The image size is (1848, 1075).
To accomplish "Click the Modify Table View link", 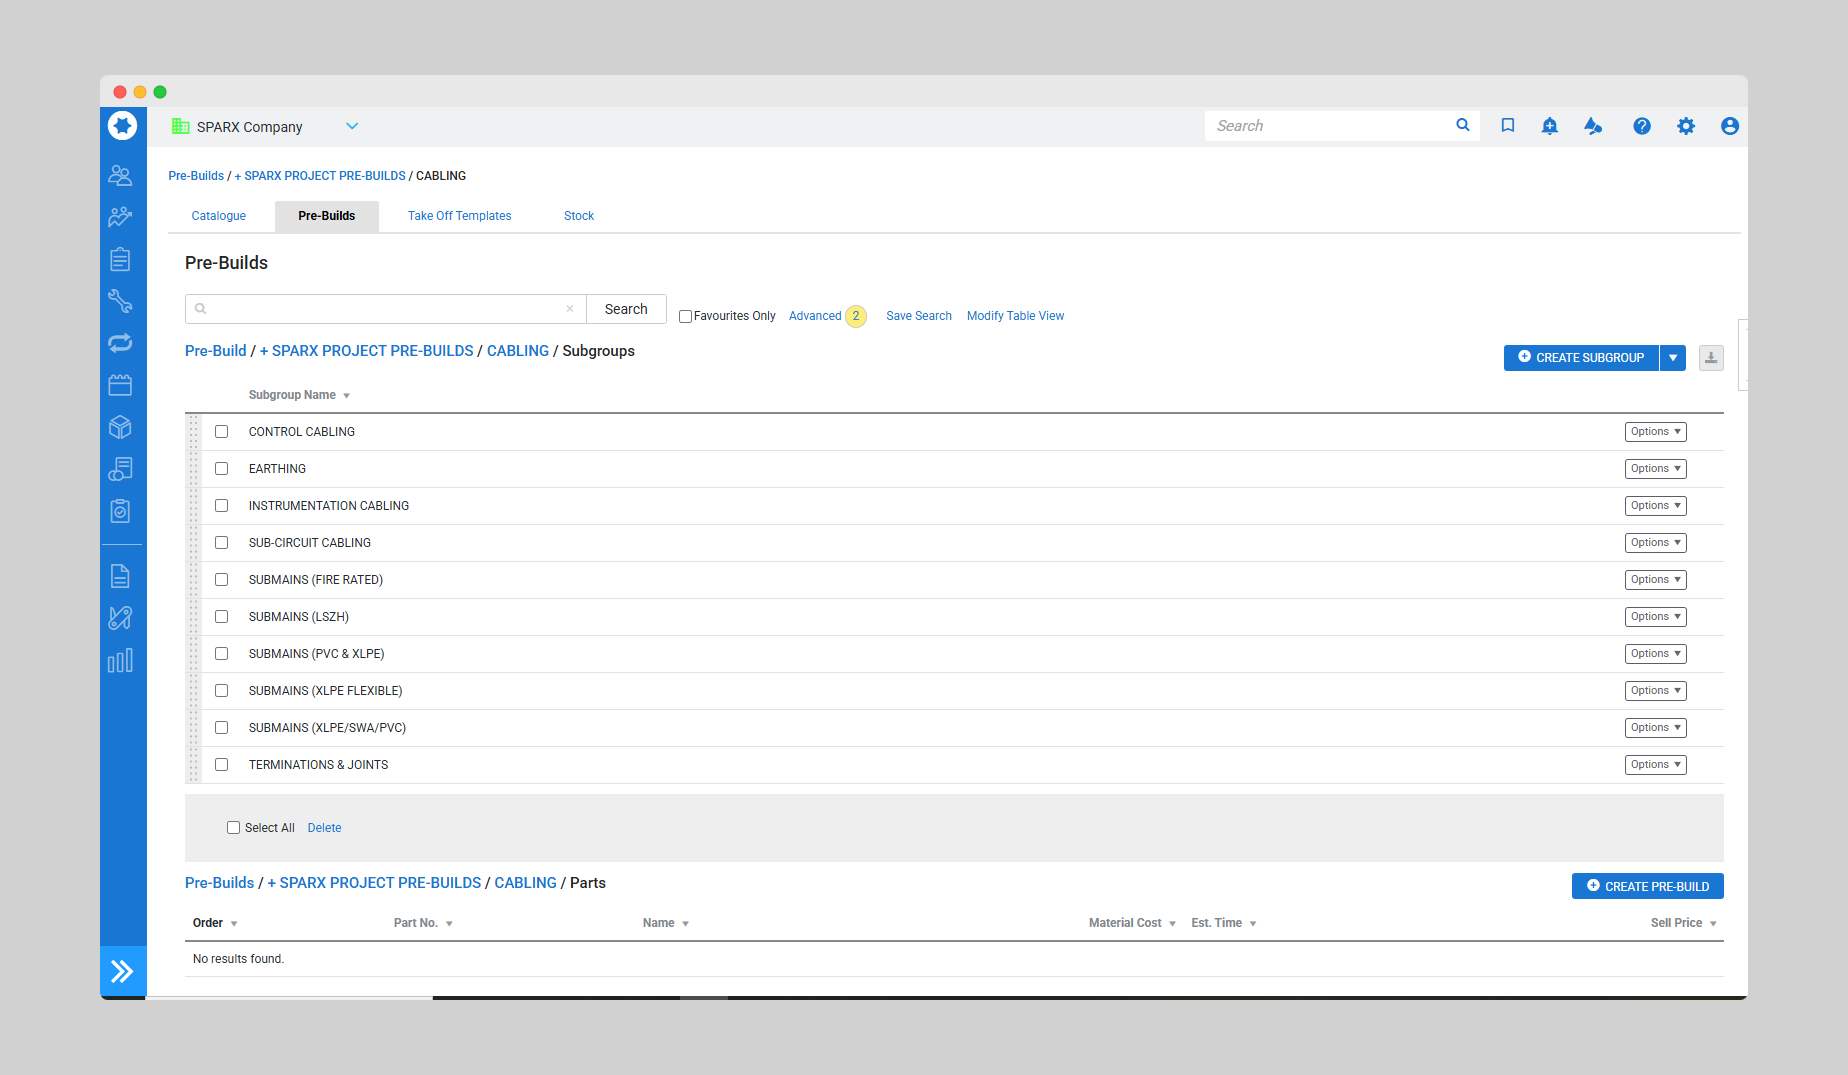I will (1015, 316).
